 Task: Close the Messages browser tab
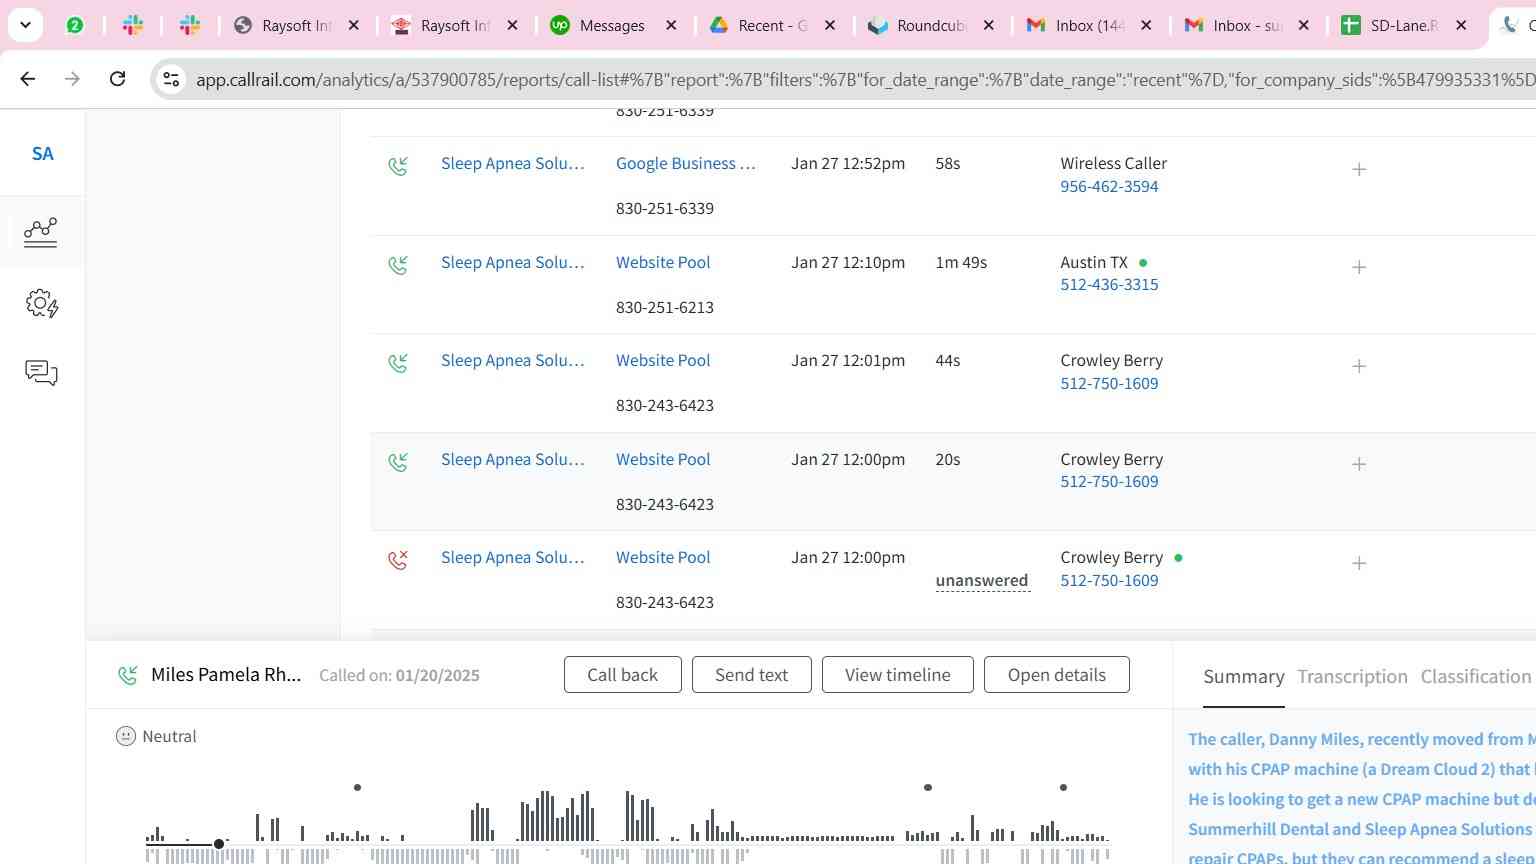coord(672,25)
